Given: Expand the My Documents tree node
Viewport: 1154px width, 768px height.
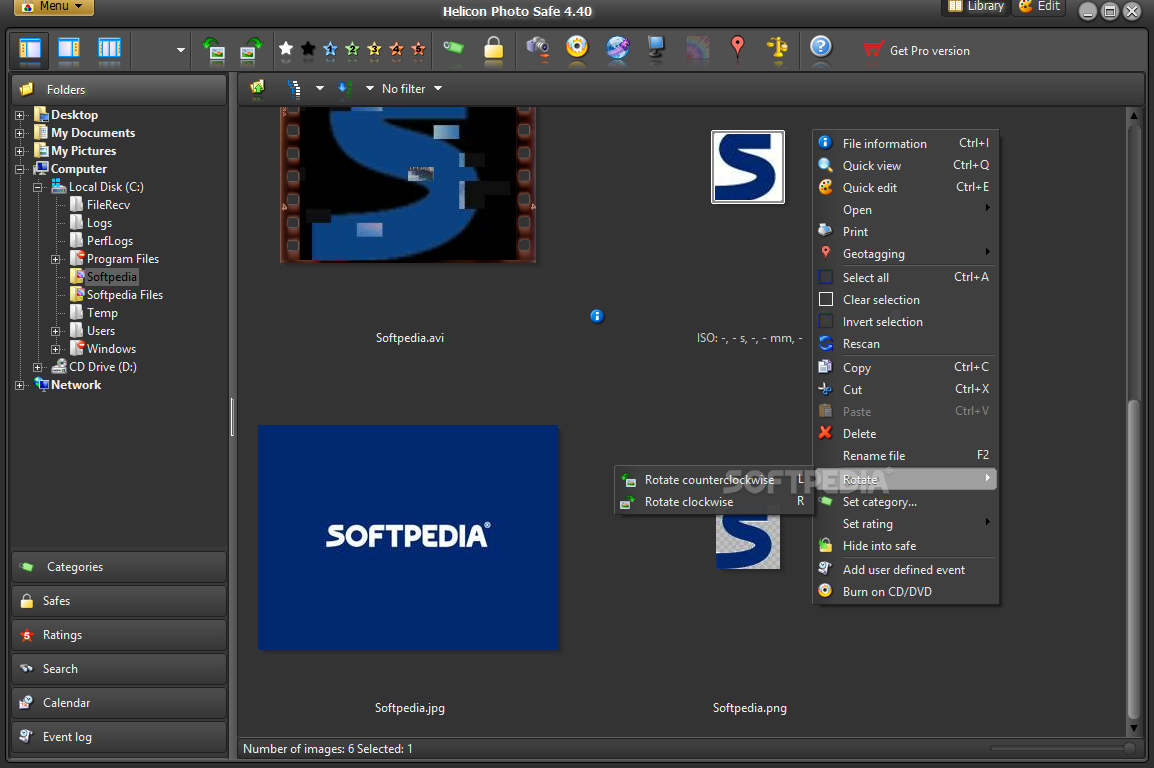Looking at the screenshot, I should pyautogui.click(x=20, y=133).
